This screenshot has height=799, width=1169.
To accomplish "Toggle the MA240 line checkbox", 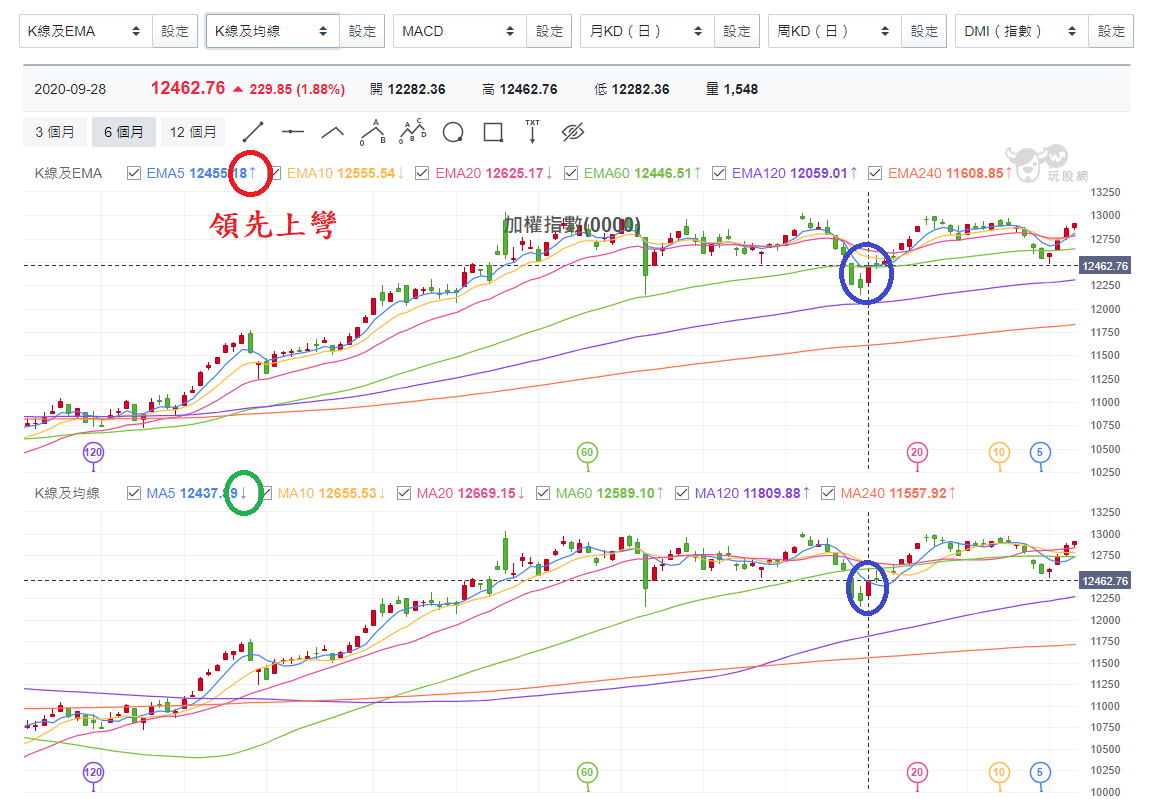I will (x=828, y=493).
